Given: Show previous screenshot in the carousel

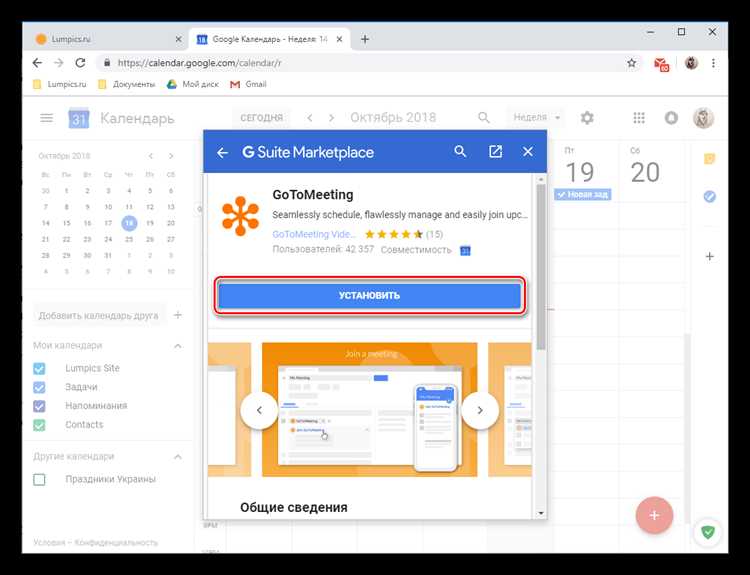Looking at the screenshot, I should (259, 410).
